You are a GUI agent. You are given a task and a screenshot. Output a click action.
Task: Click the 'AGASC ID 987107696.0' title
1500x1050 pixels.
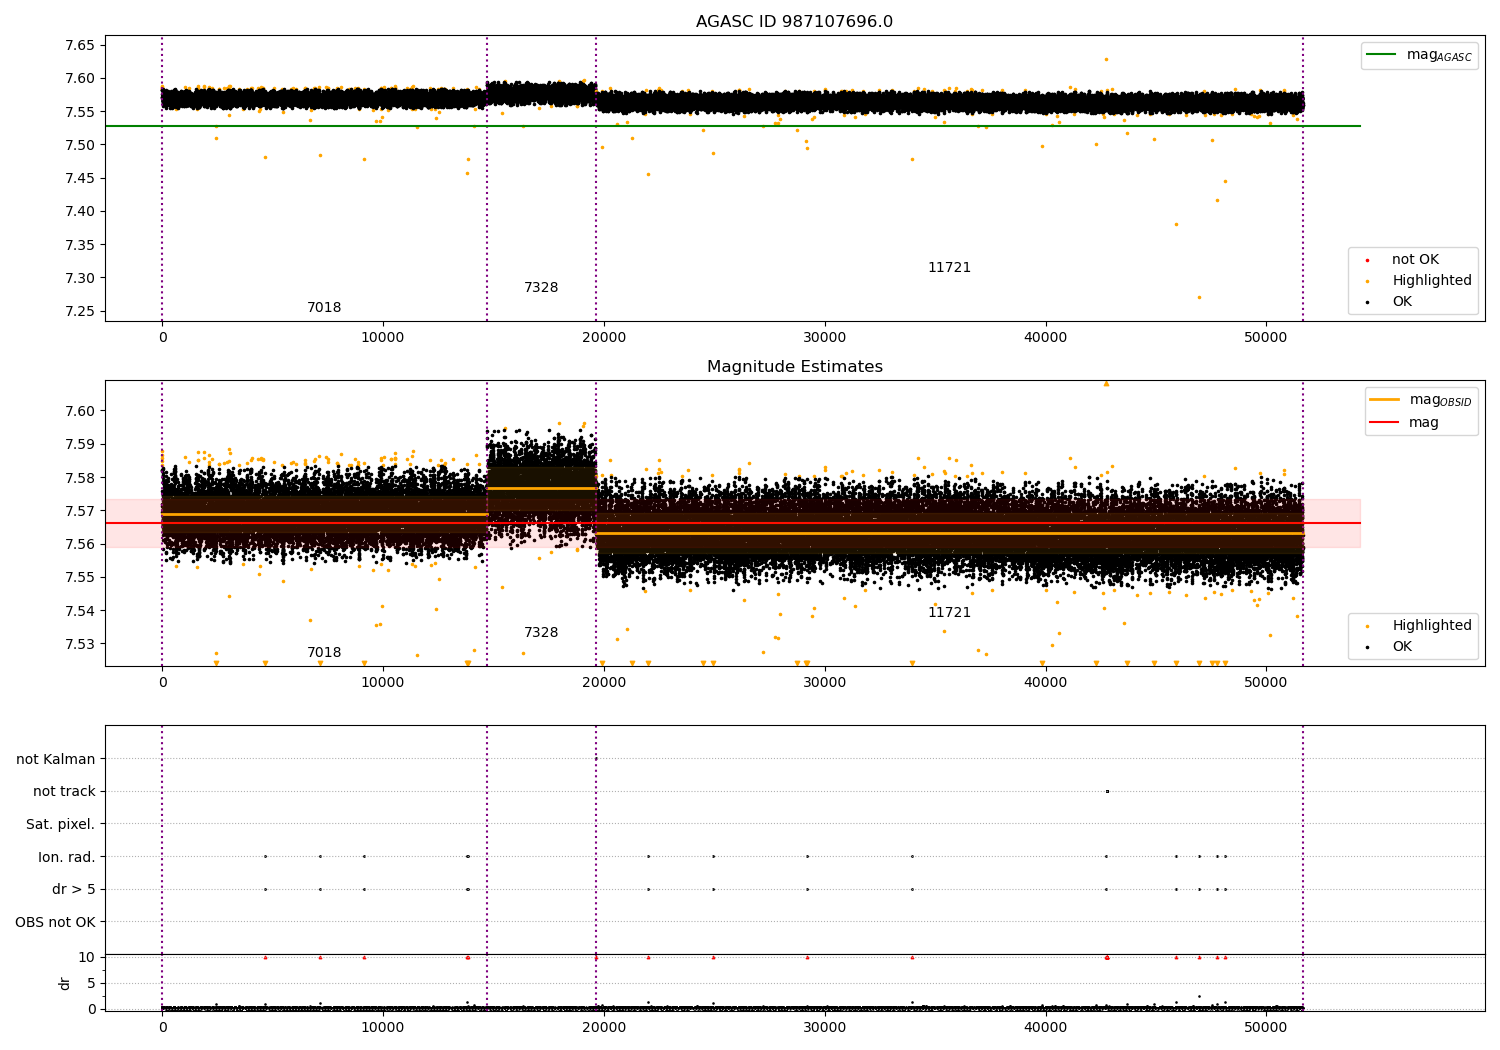(794, 22)
